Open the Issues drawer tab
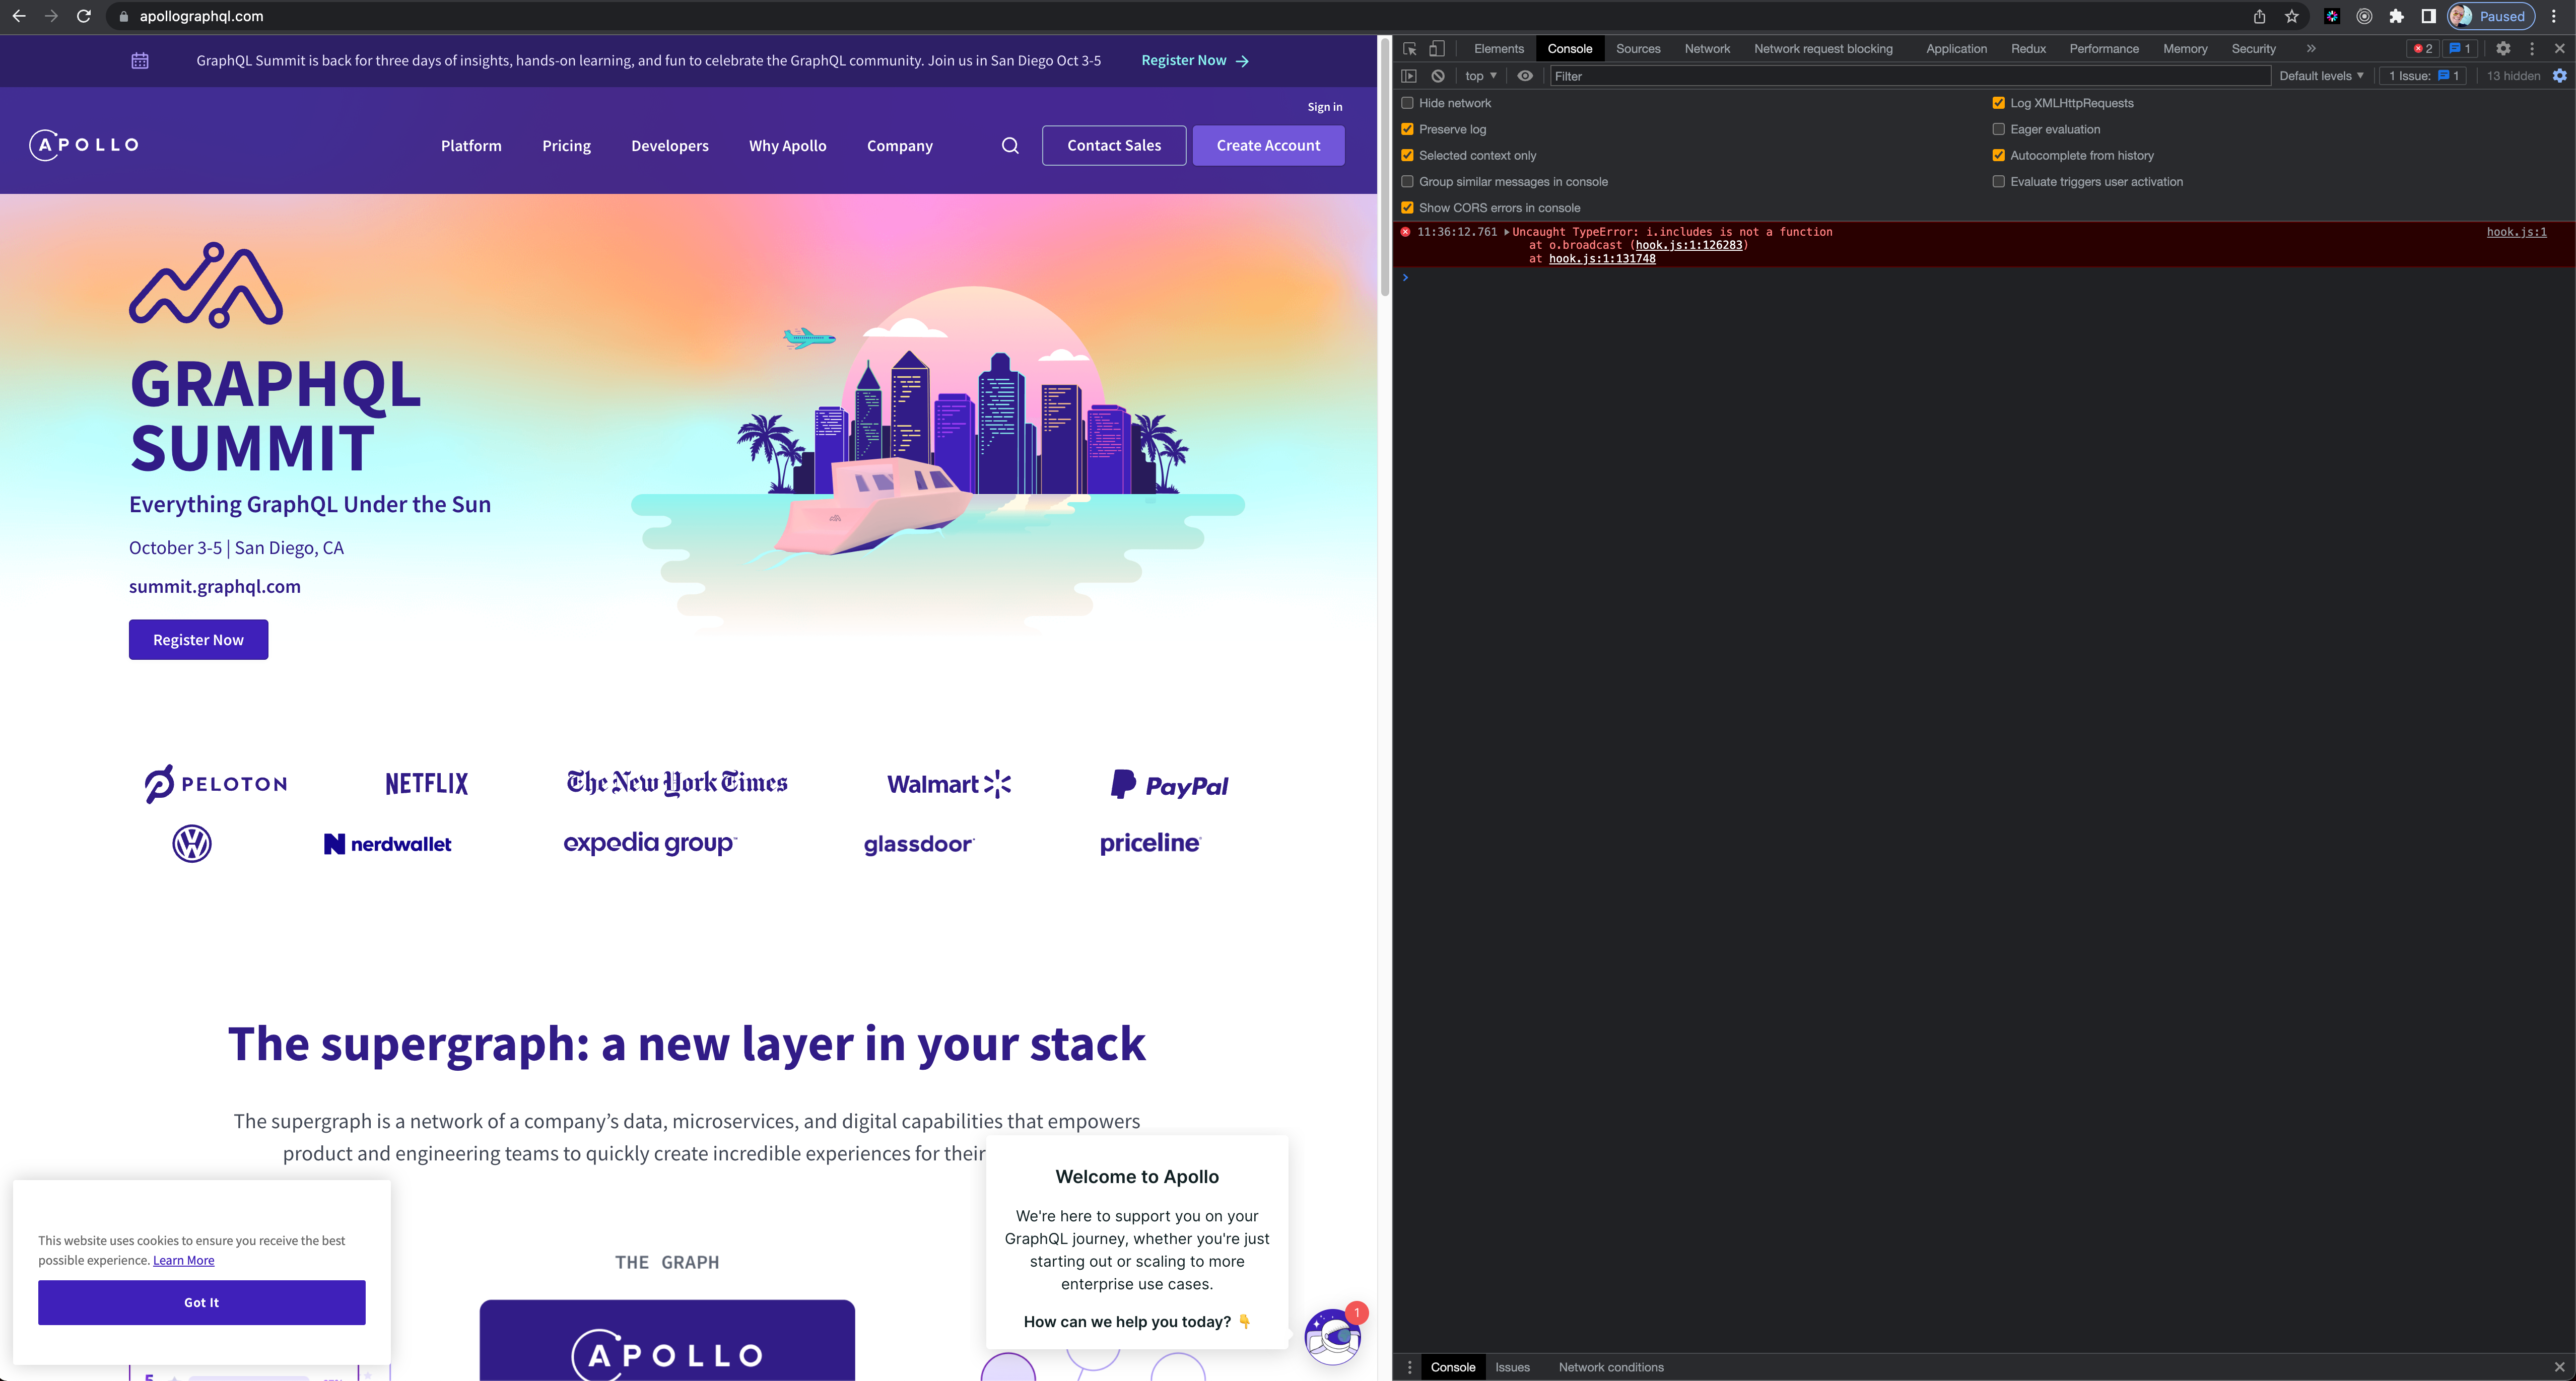Viewport: 2576px width, 1381px height. [1512, 1367]
